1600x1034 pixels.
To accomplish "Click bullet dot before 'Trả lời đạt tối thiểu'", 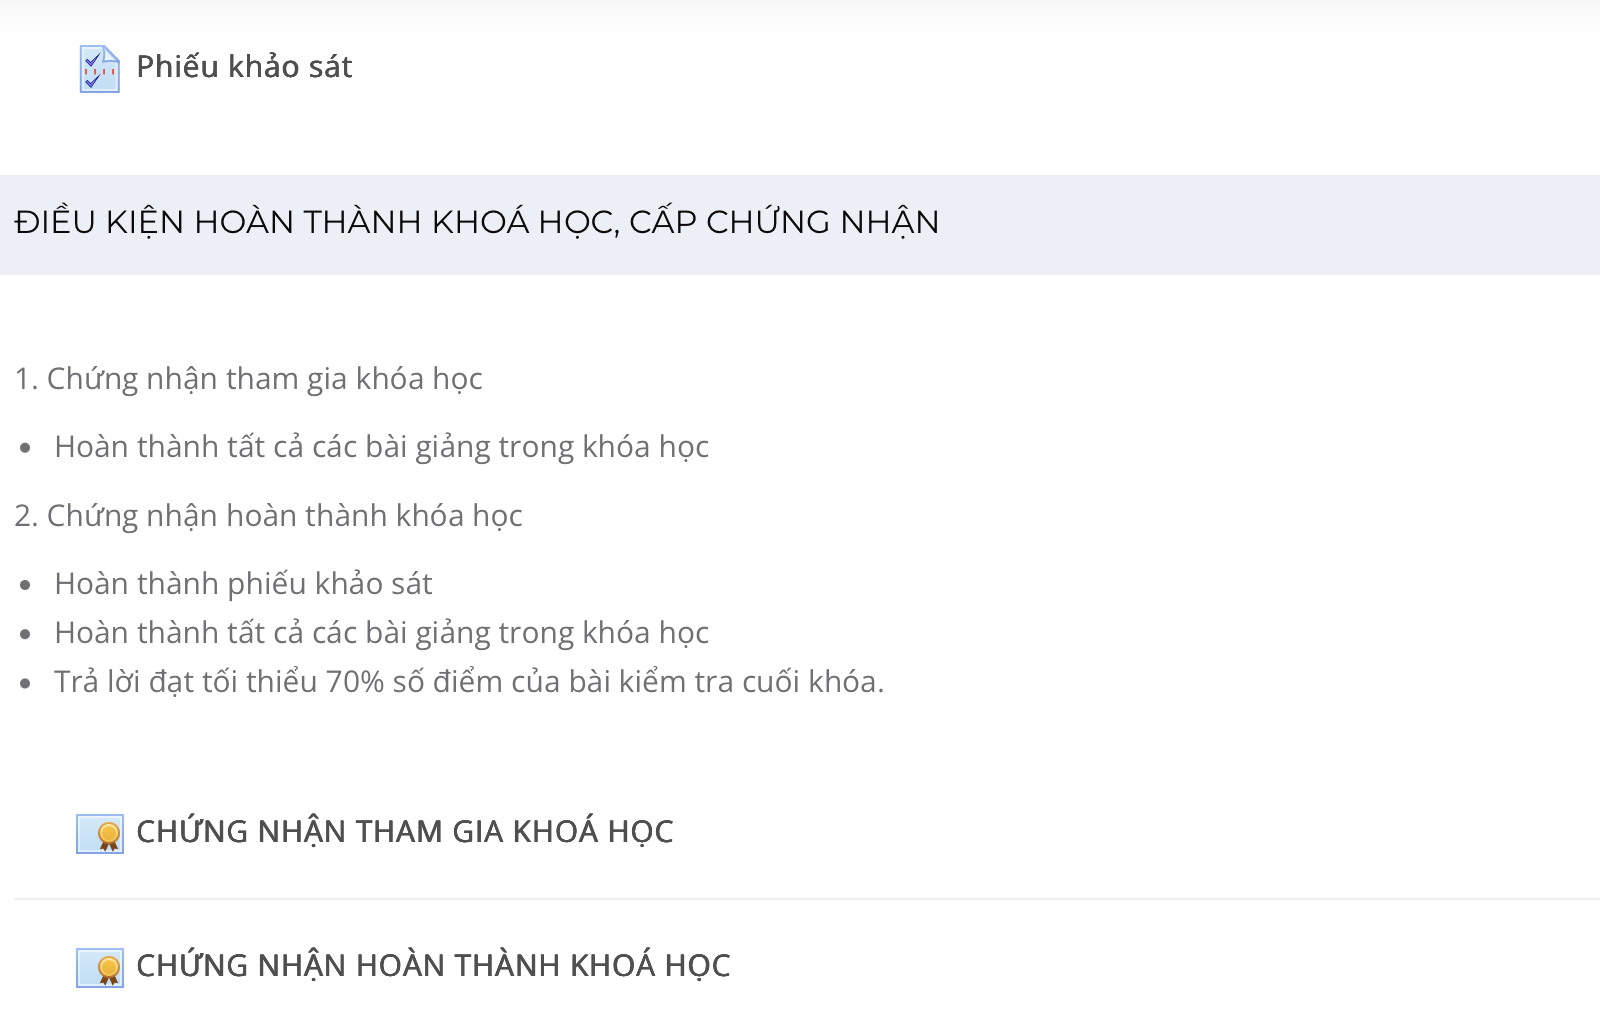I will (26, 684).
